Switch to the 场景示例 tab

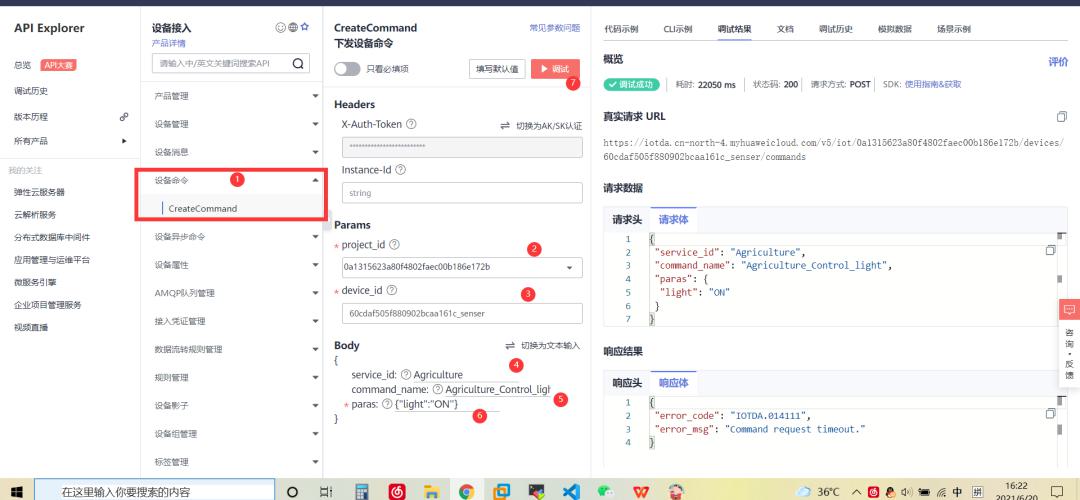click(954, 30)
